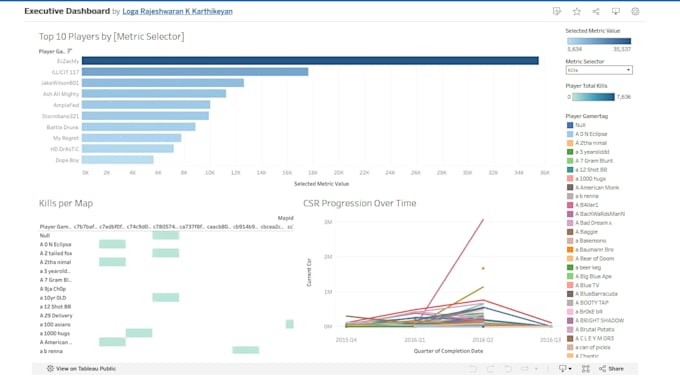Click the a b renna heatmap cell
This screenshot has height=383, width=680.
click(x=245, y=350)
